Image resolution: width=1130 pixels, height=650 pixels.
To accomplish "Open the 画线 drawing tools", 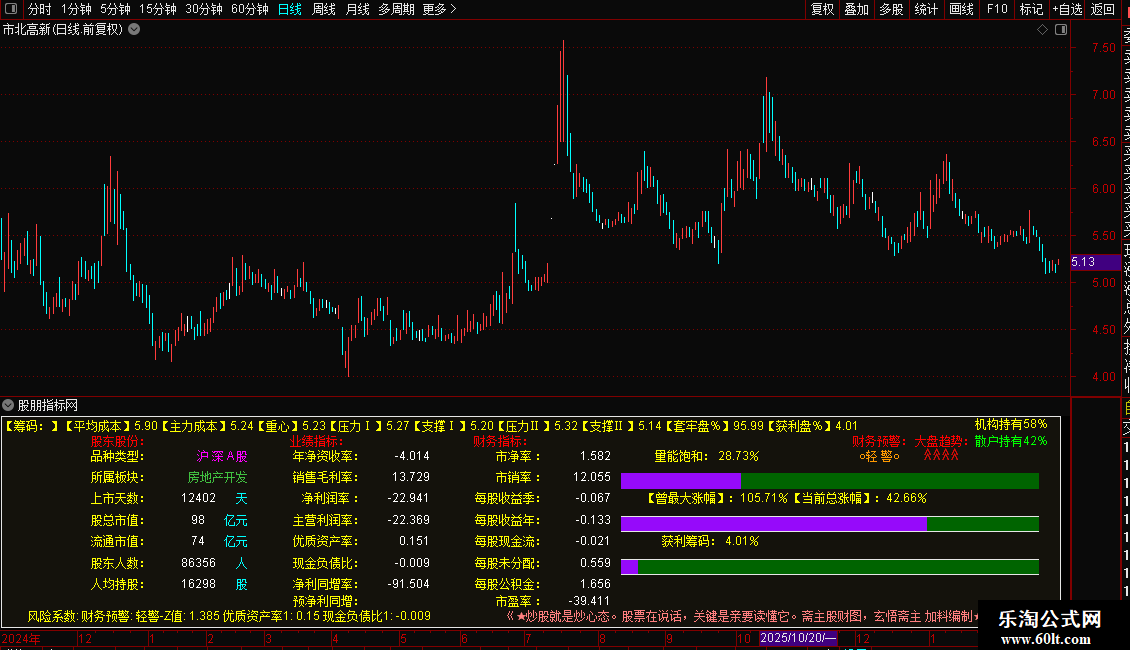I will (961, 9).
